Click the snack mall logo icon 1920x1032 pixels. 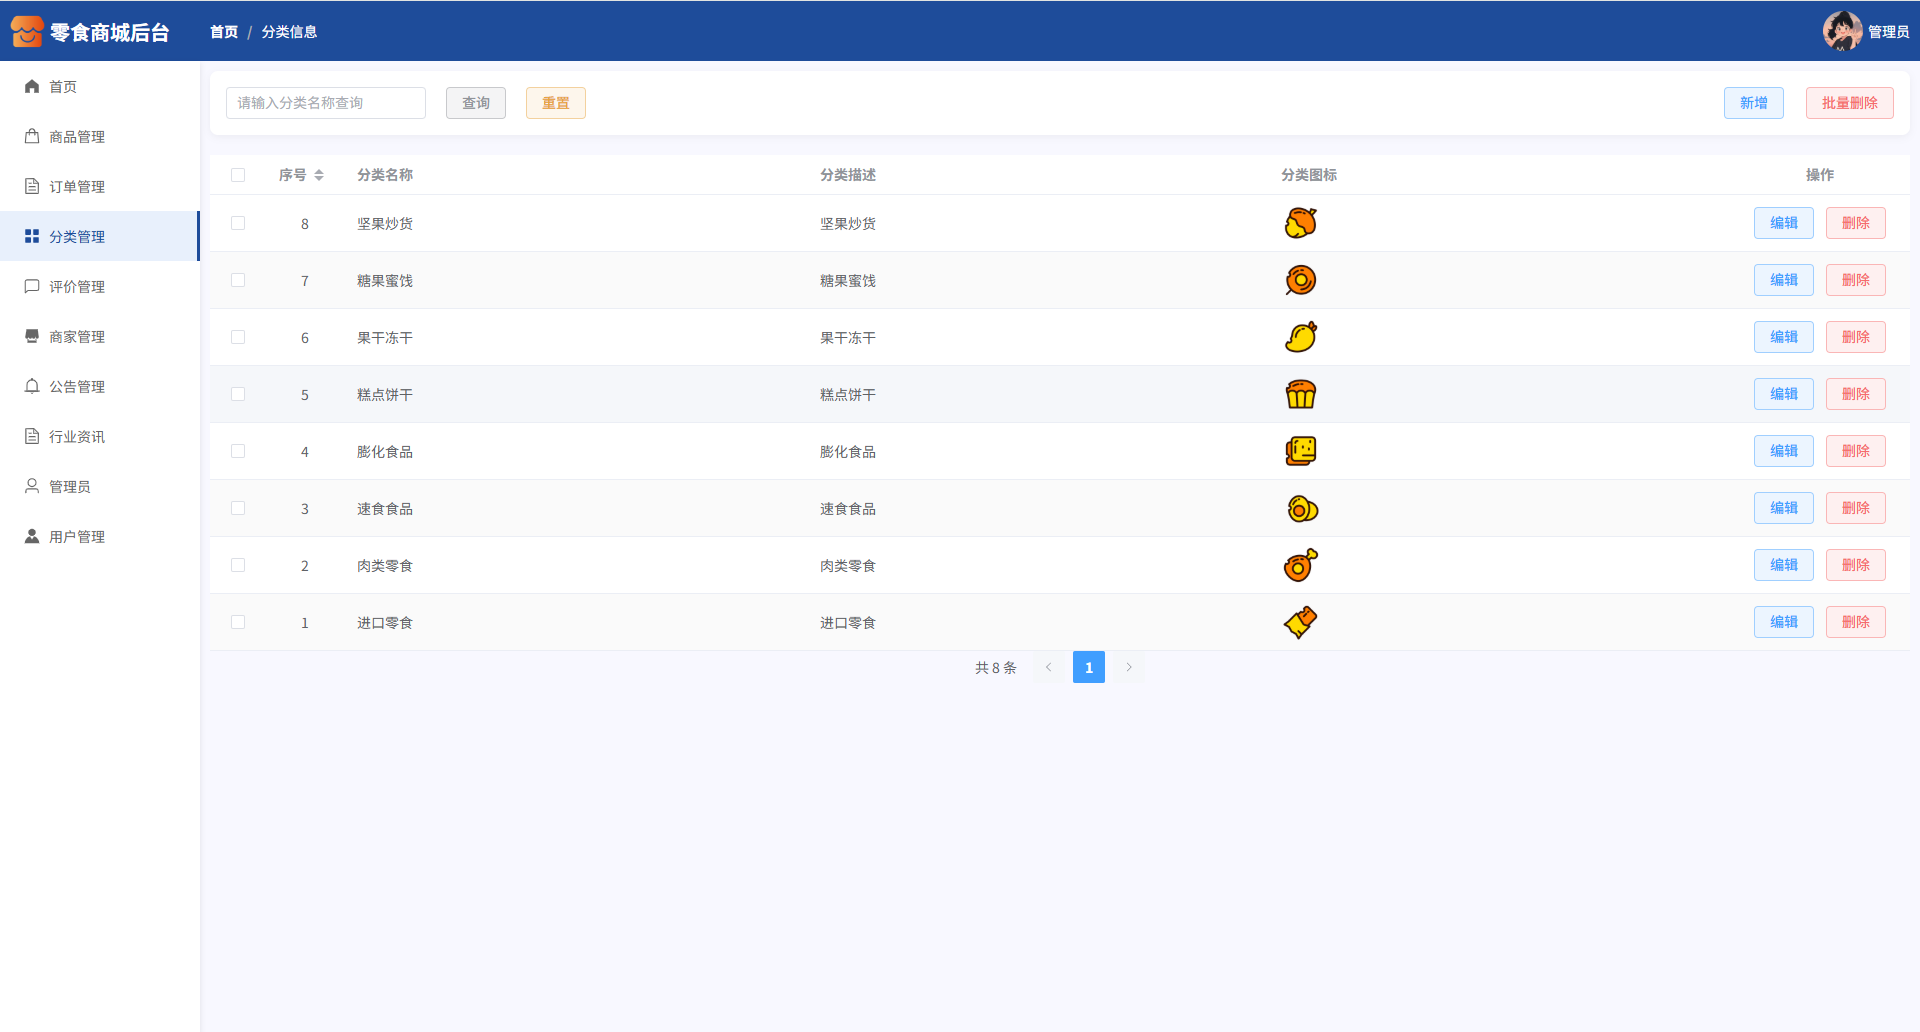click(27, 32)
